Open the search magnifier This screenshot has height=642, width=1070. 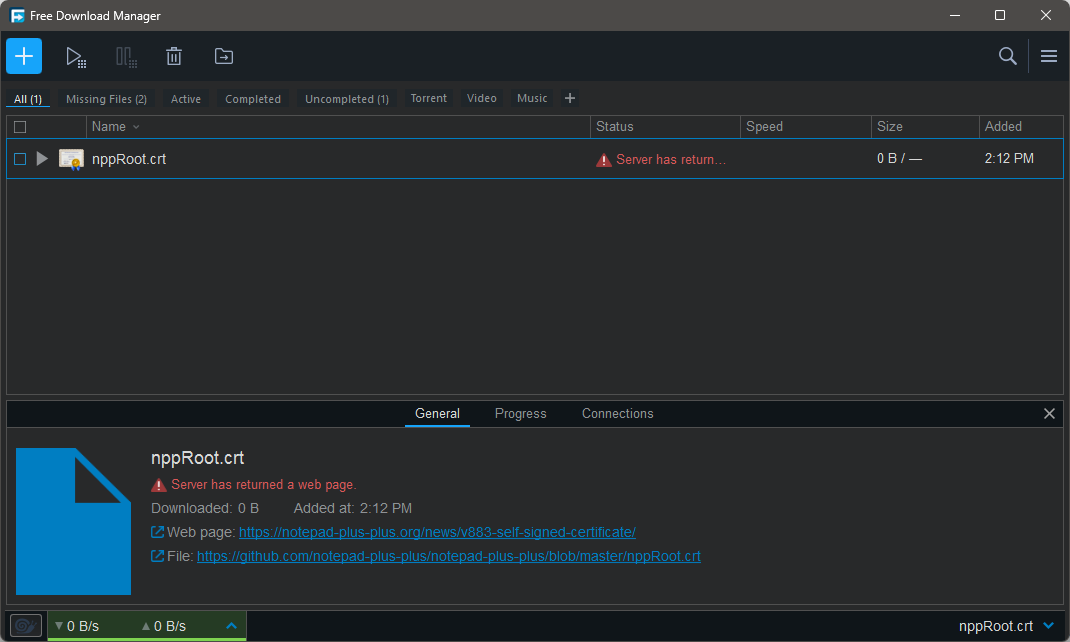tap(1007, 56)
